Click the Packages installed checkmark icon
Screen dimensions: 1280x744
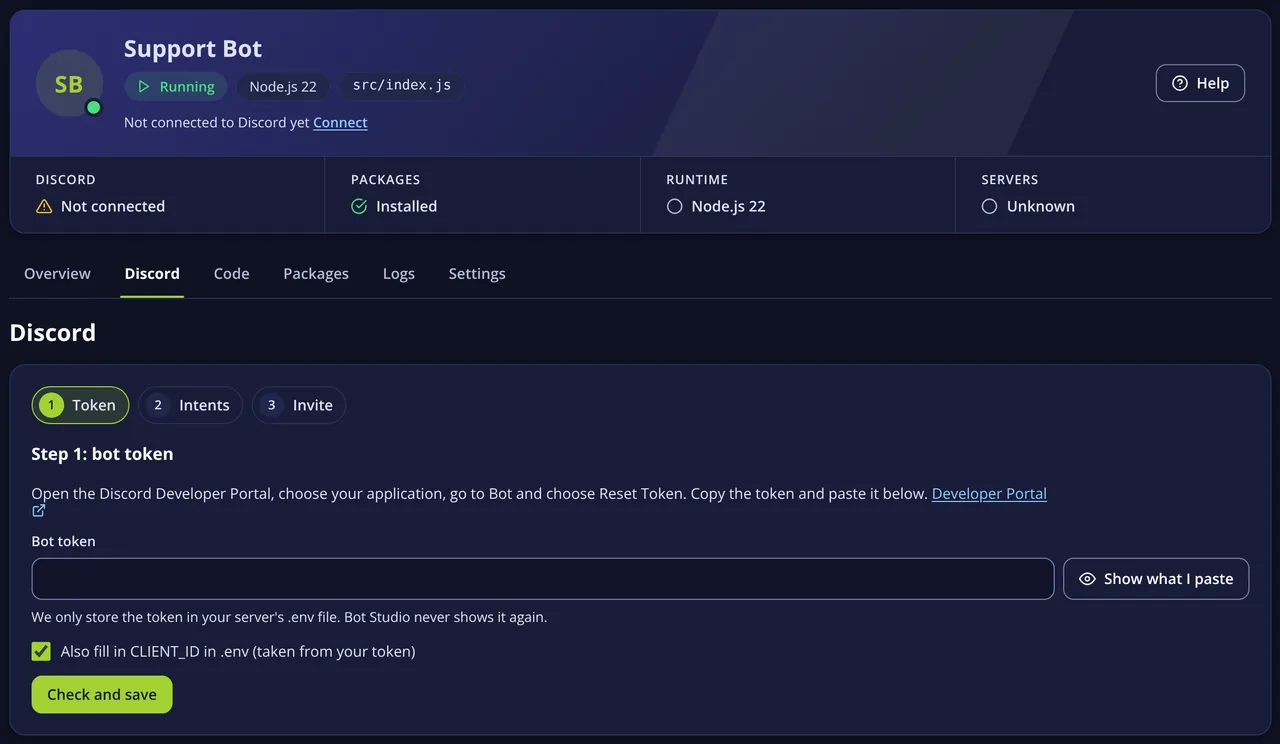(x=359, y=206)
